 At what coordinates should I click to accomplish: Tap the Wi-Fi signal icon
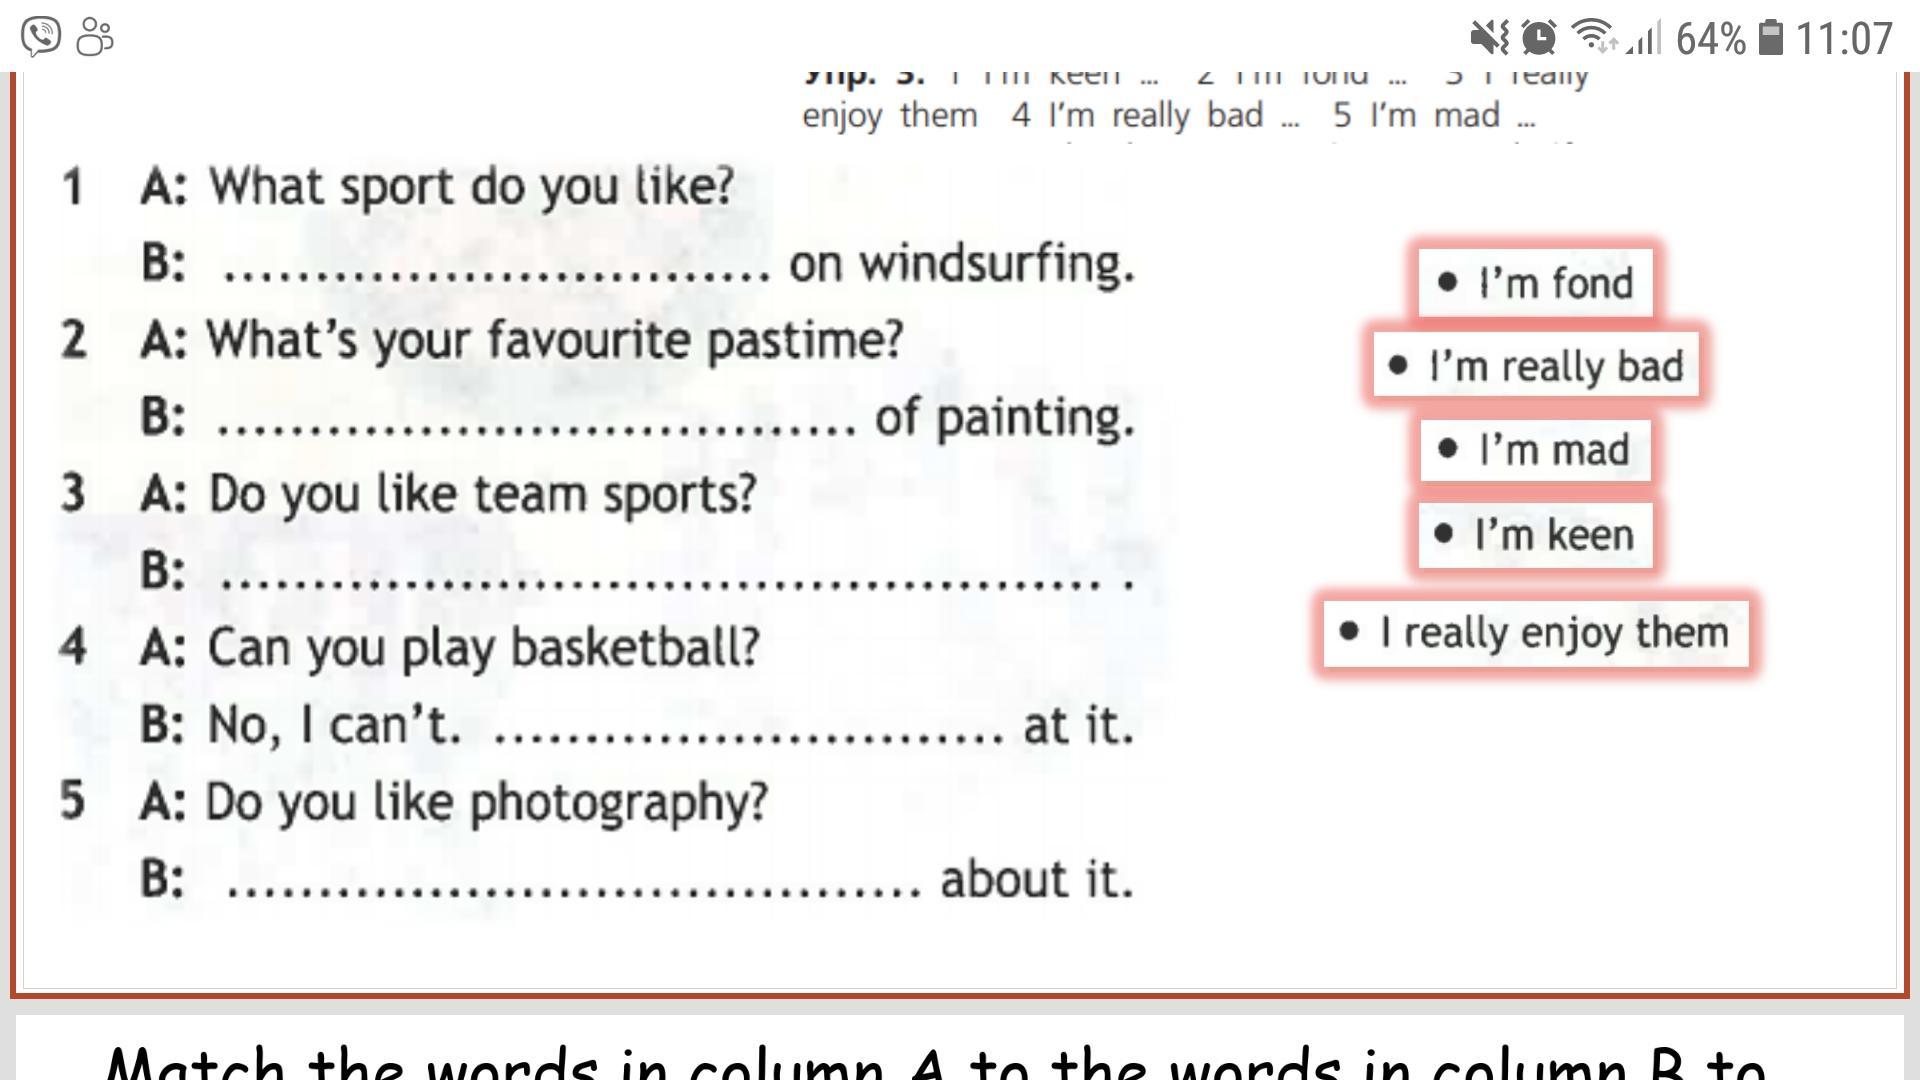1592,37
